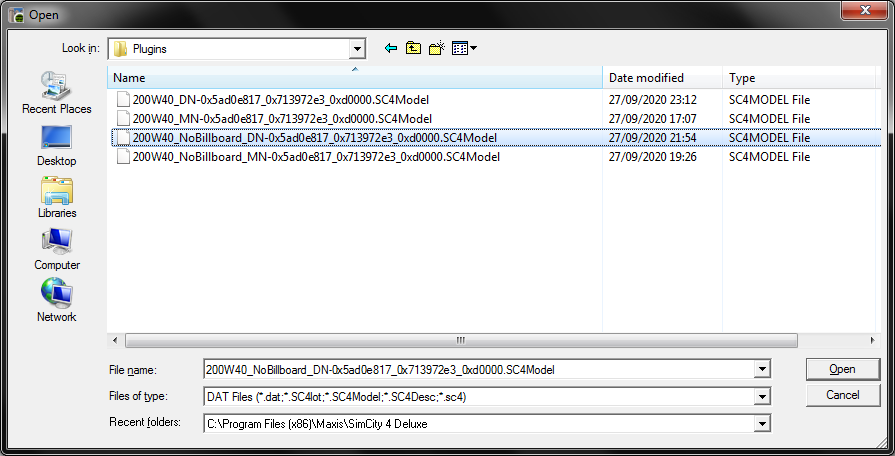
Task: Click the 200W40_MN file icon
Action: pos(123,119)
